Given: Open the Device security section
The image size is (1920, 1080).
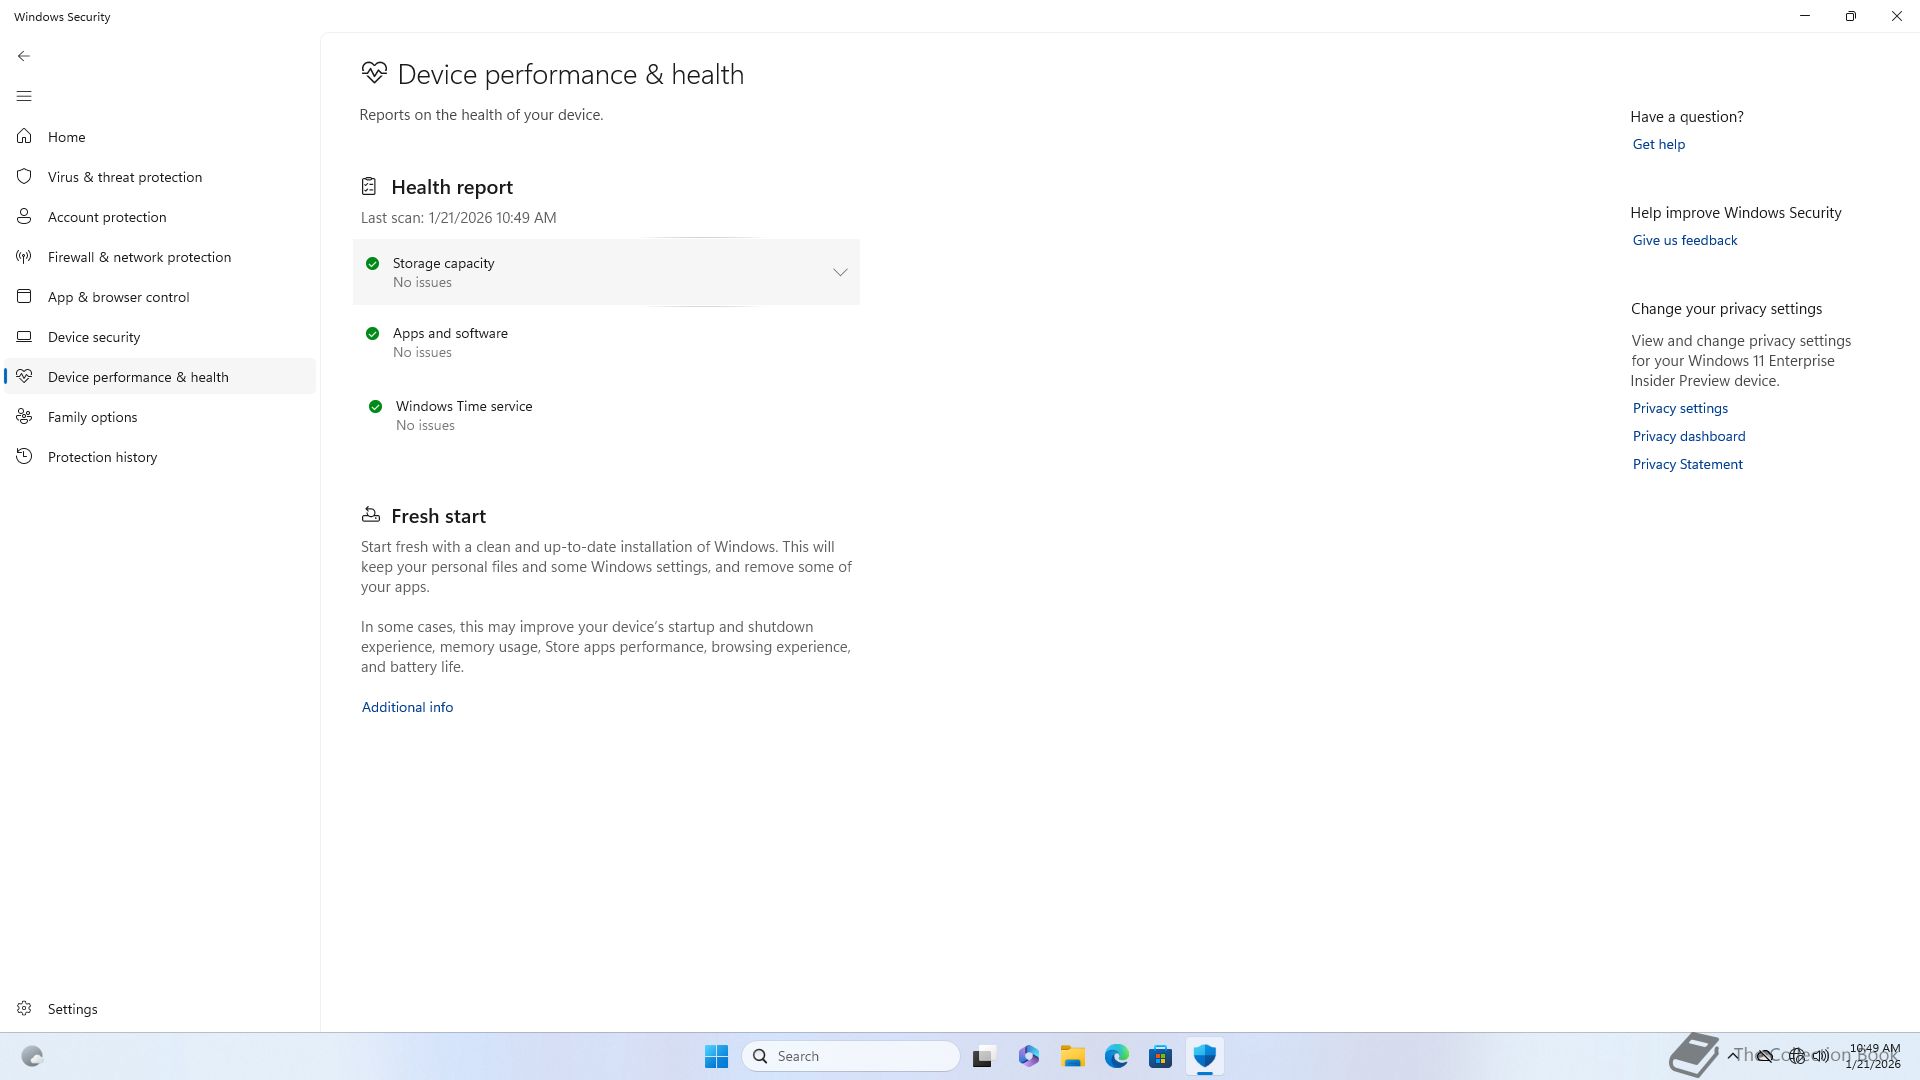Looking at the screenshot, I should 94,337.
